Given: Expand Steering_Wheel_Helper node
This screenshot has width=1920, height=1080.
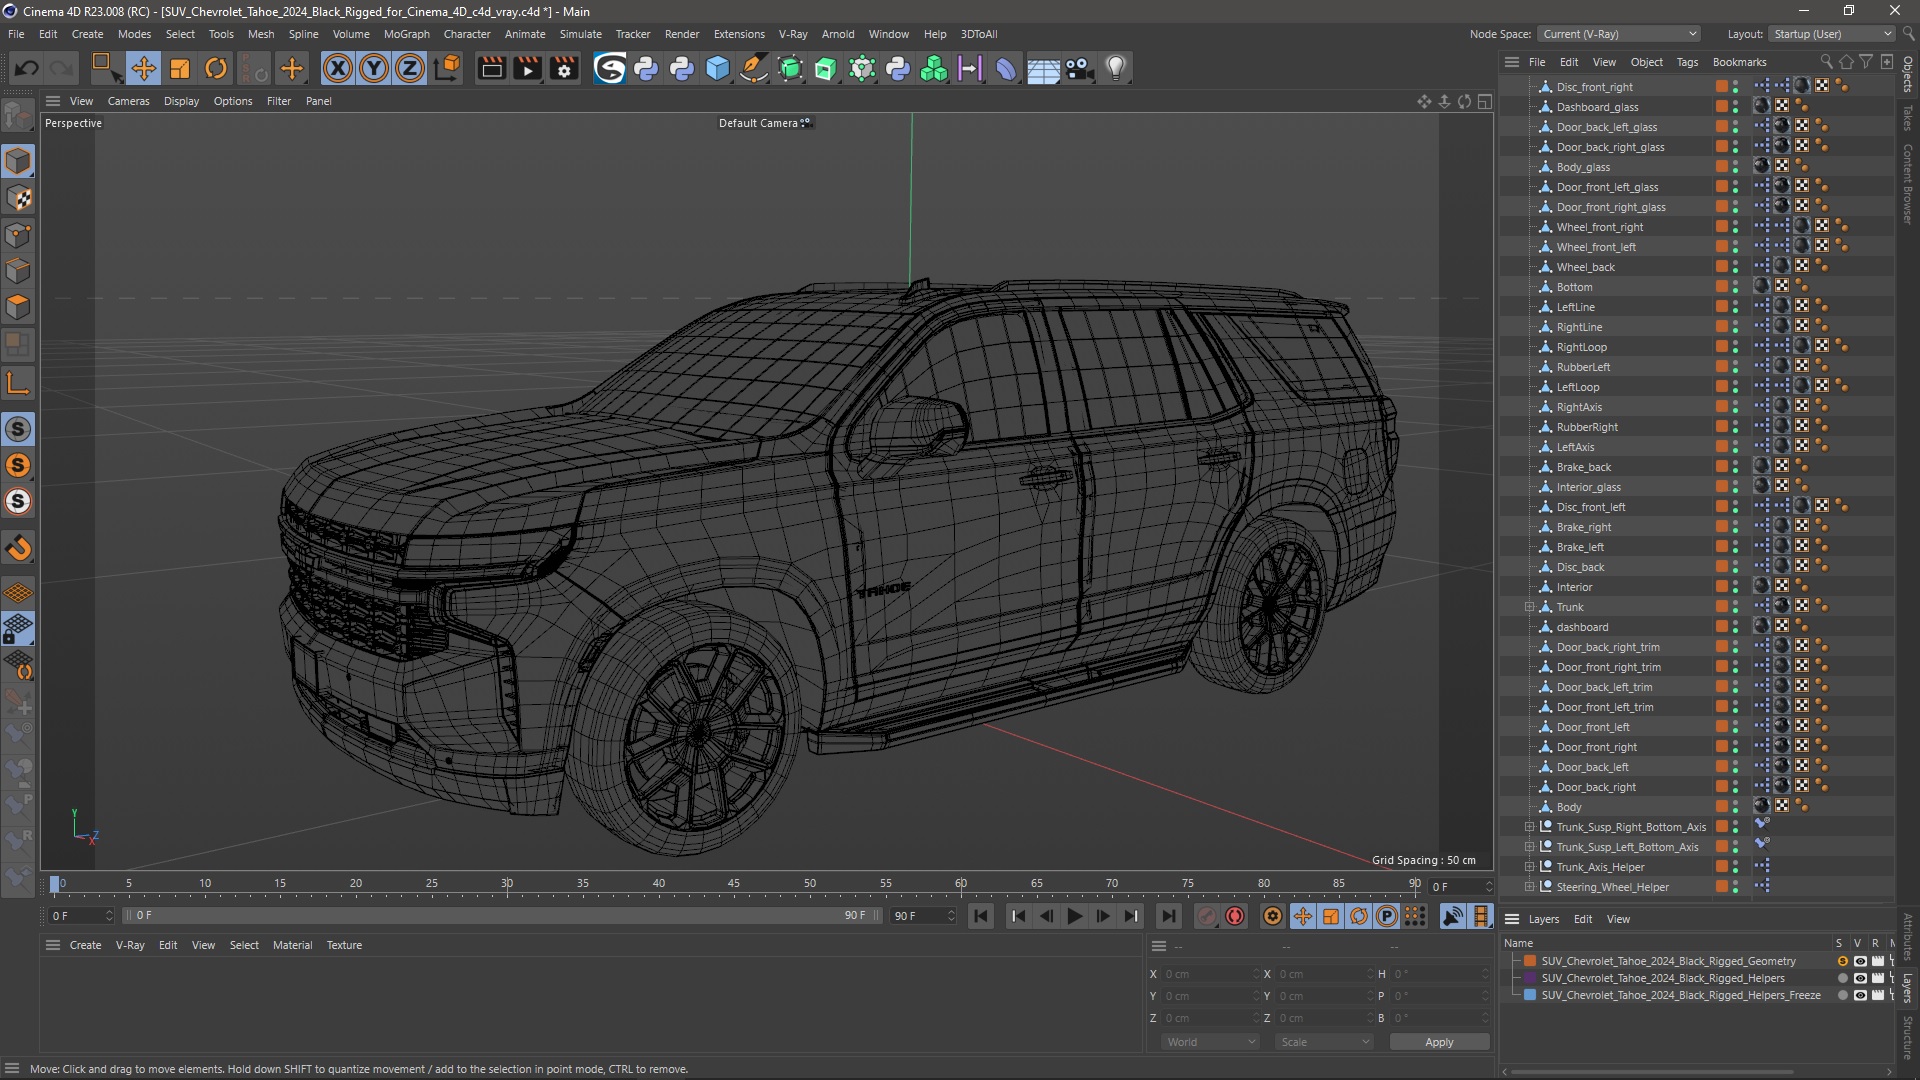Looking at the screenshot, I should tap(1529, 887).
